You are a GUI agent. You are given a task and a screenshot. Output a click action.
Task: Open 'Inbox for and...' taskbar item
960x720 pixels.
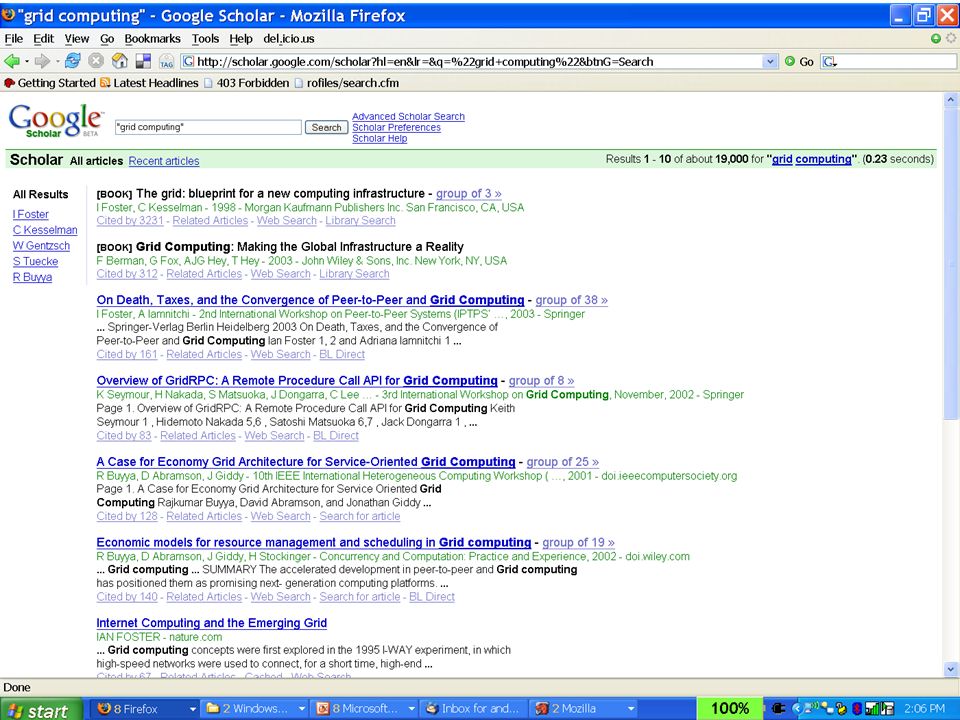click(473, 709)
